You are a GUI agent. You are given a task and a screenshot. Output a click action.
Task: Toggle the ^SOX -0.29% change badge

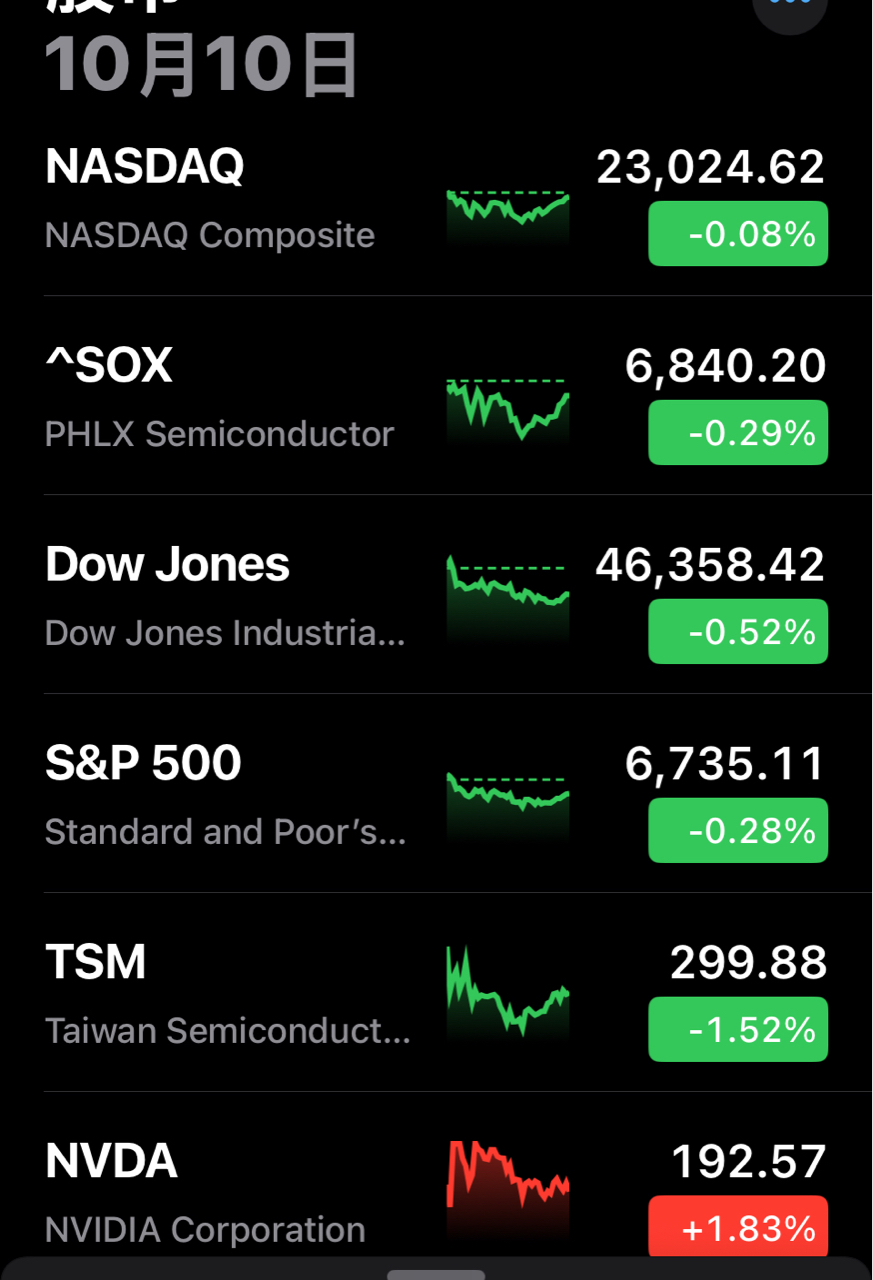pos(738,433)
